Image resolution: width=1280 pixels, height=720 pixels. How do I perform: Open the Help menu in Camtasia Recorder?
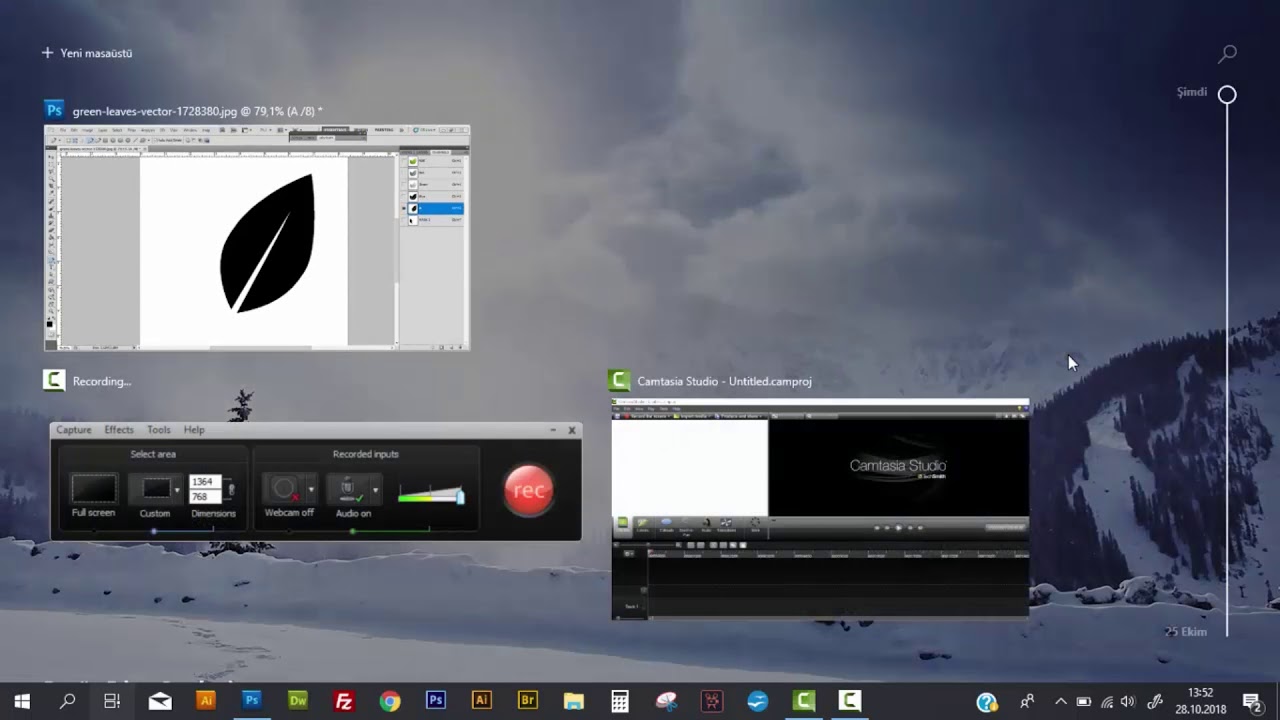194,430
